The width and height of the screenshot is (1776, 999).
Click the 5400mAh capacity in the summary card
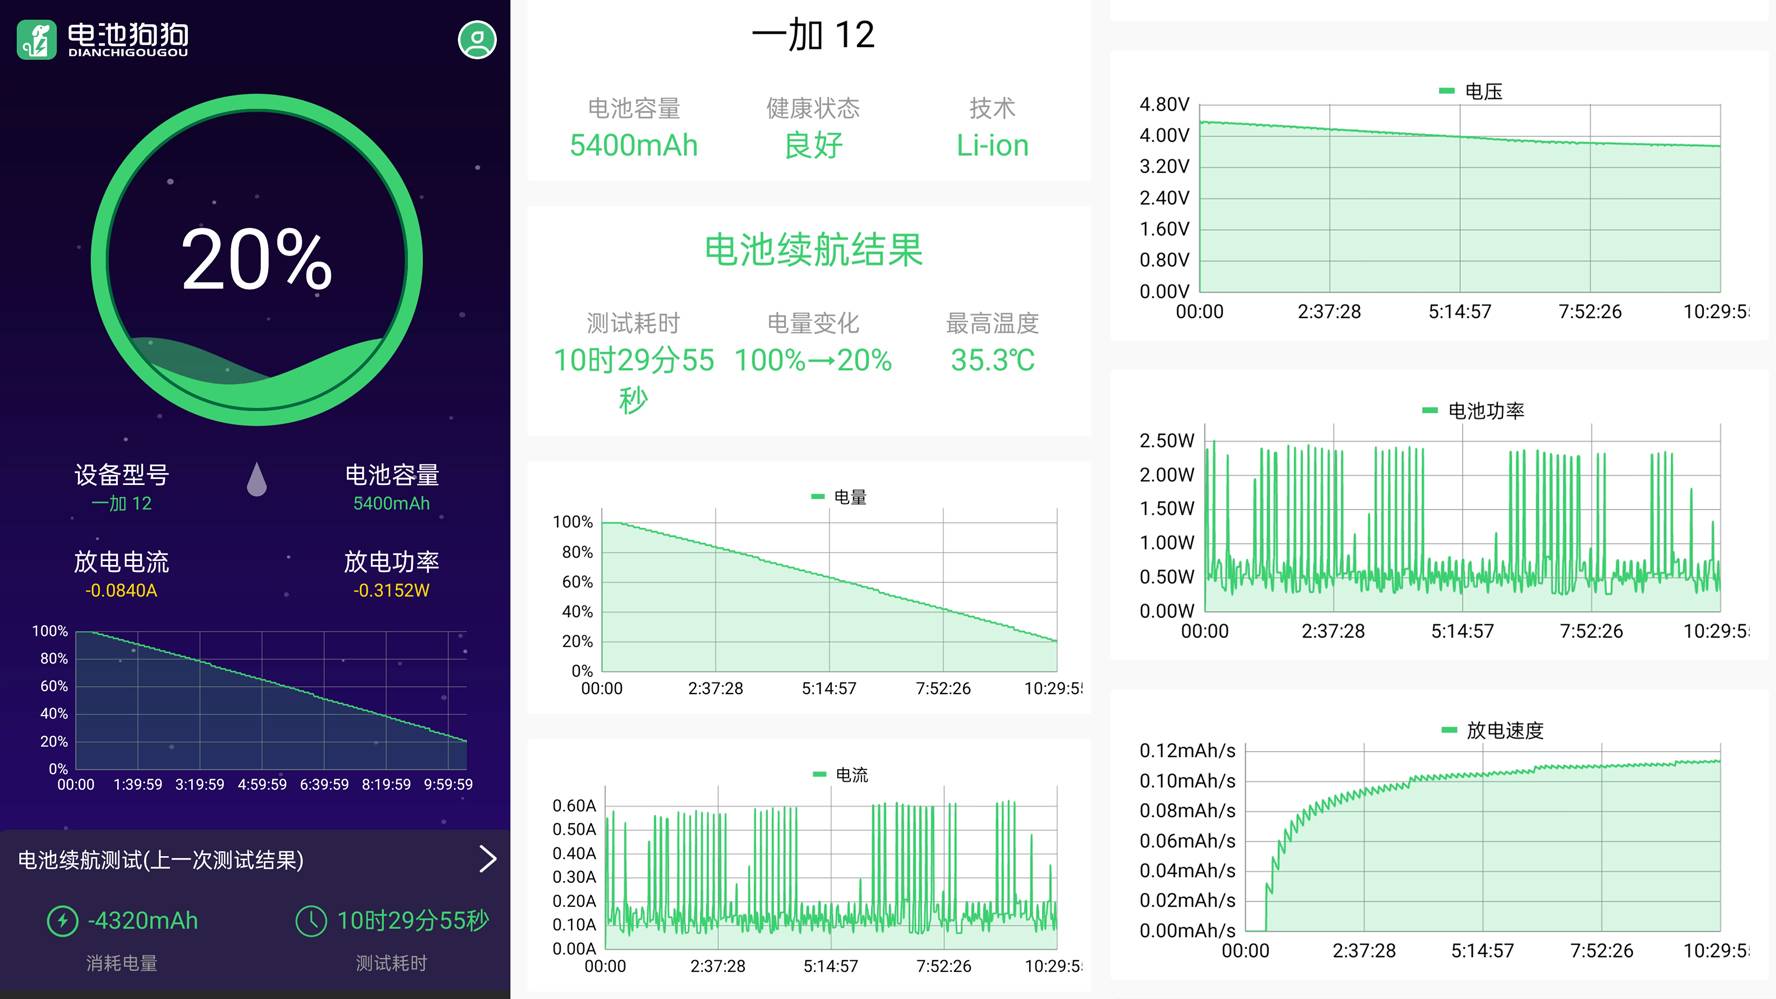point(634,146)
